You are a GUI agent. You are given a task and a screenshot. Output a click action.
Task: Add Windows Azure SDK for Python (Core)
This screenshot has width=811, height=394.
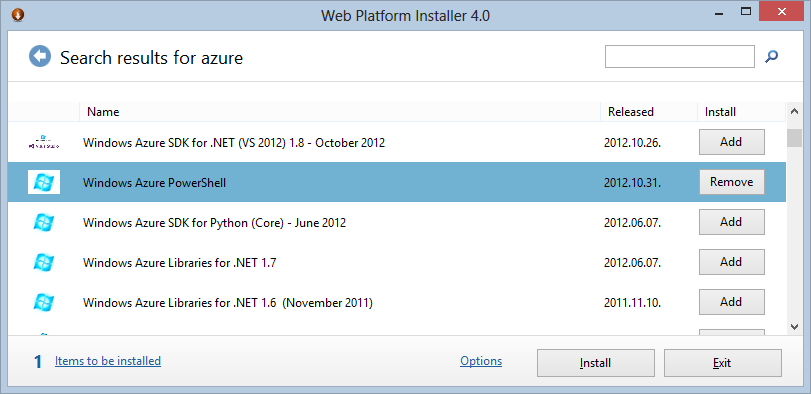click(x=731, y=222)
